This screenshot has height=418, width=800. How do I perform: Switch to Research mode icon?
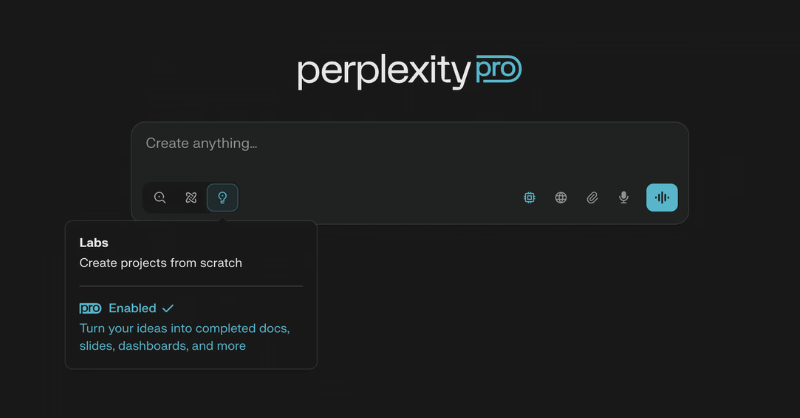191,198
